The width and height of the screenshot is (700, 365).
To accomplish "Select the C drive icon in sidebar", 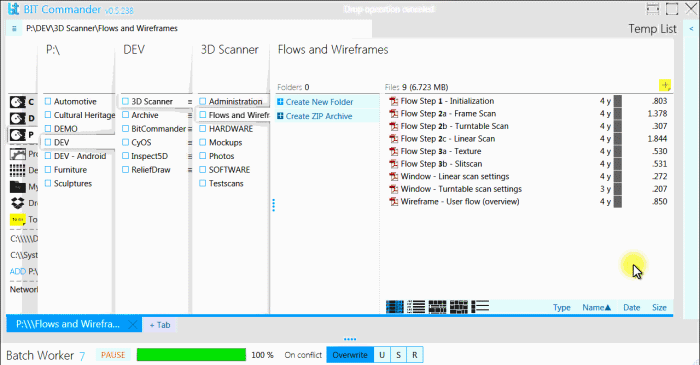I will [17, 102].
